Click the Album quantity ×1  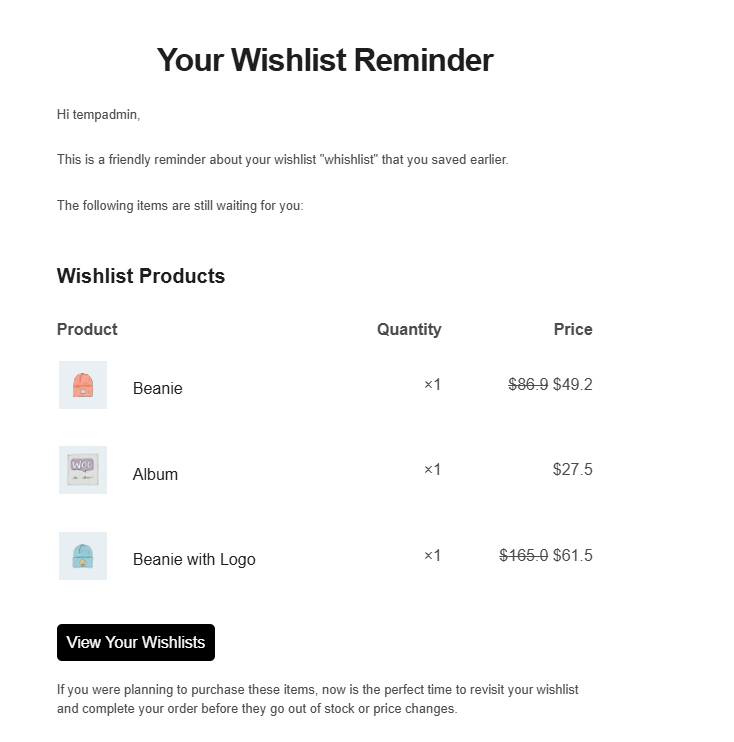pos(432,470)
